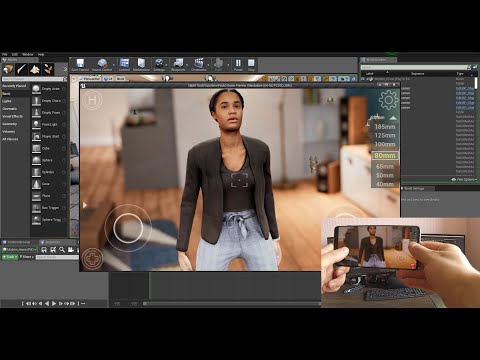Select the Lights category
This screenshot has height=360, width=480.
point(7,101)
